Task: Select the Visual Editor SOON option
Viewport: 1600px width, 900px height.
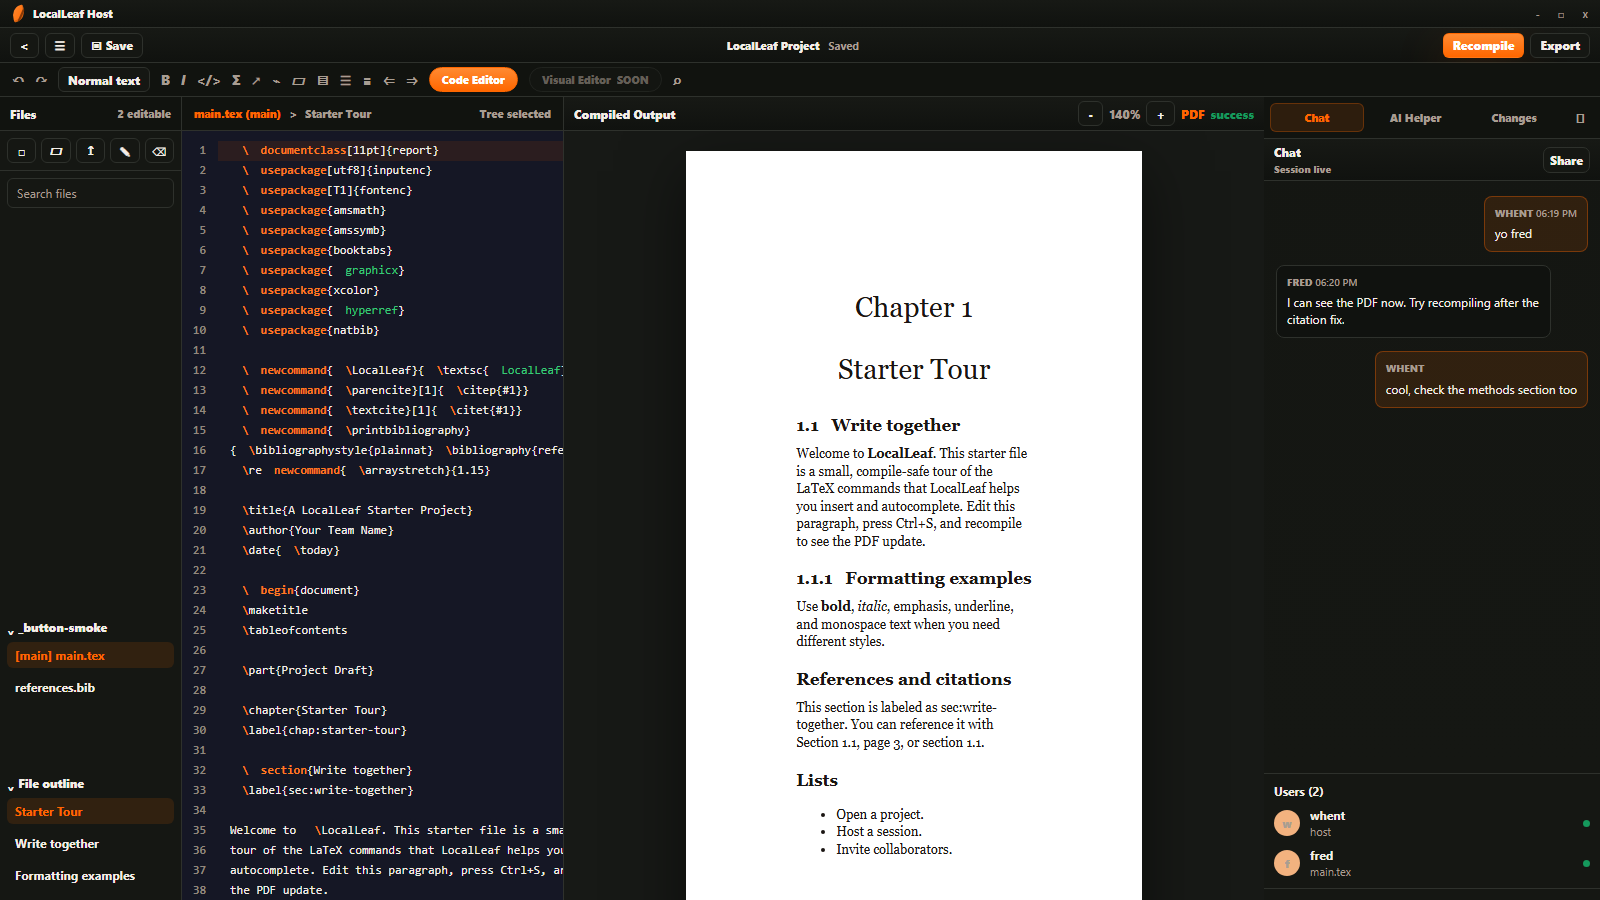Action: pyautogui.click(x=595, y=80)
